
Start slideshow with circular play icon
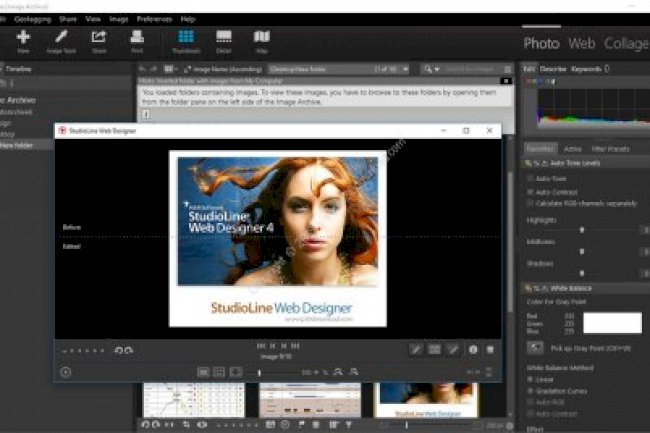[65, 372]
